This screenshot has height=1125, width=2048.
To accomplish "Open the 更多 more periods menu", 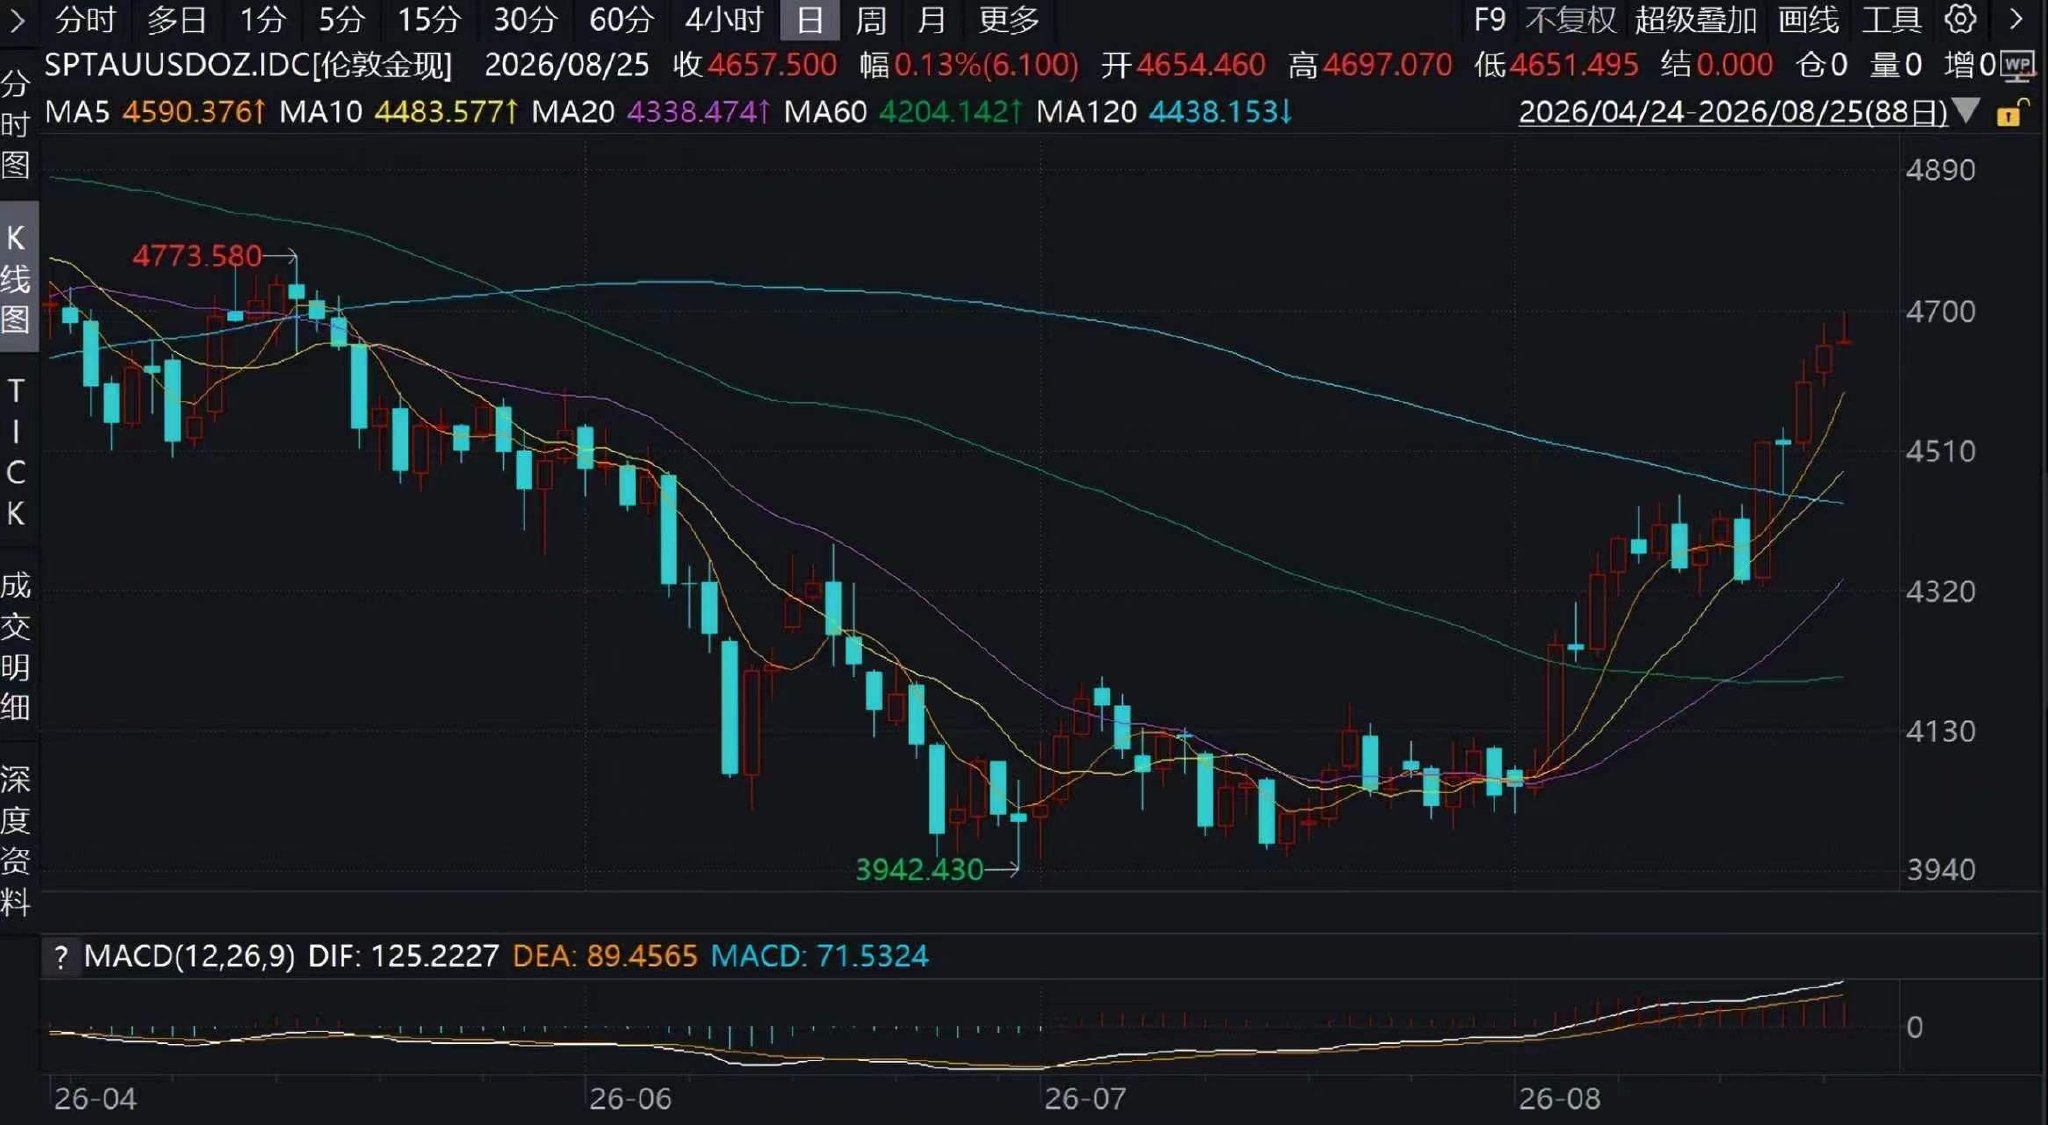I will click(x=1009, y=19).
